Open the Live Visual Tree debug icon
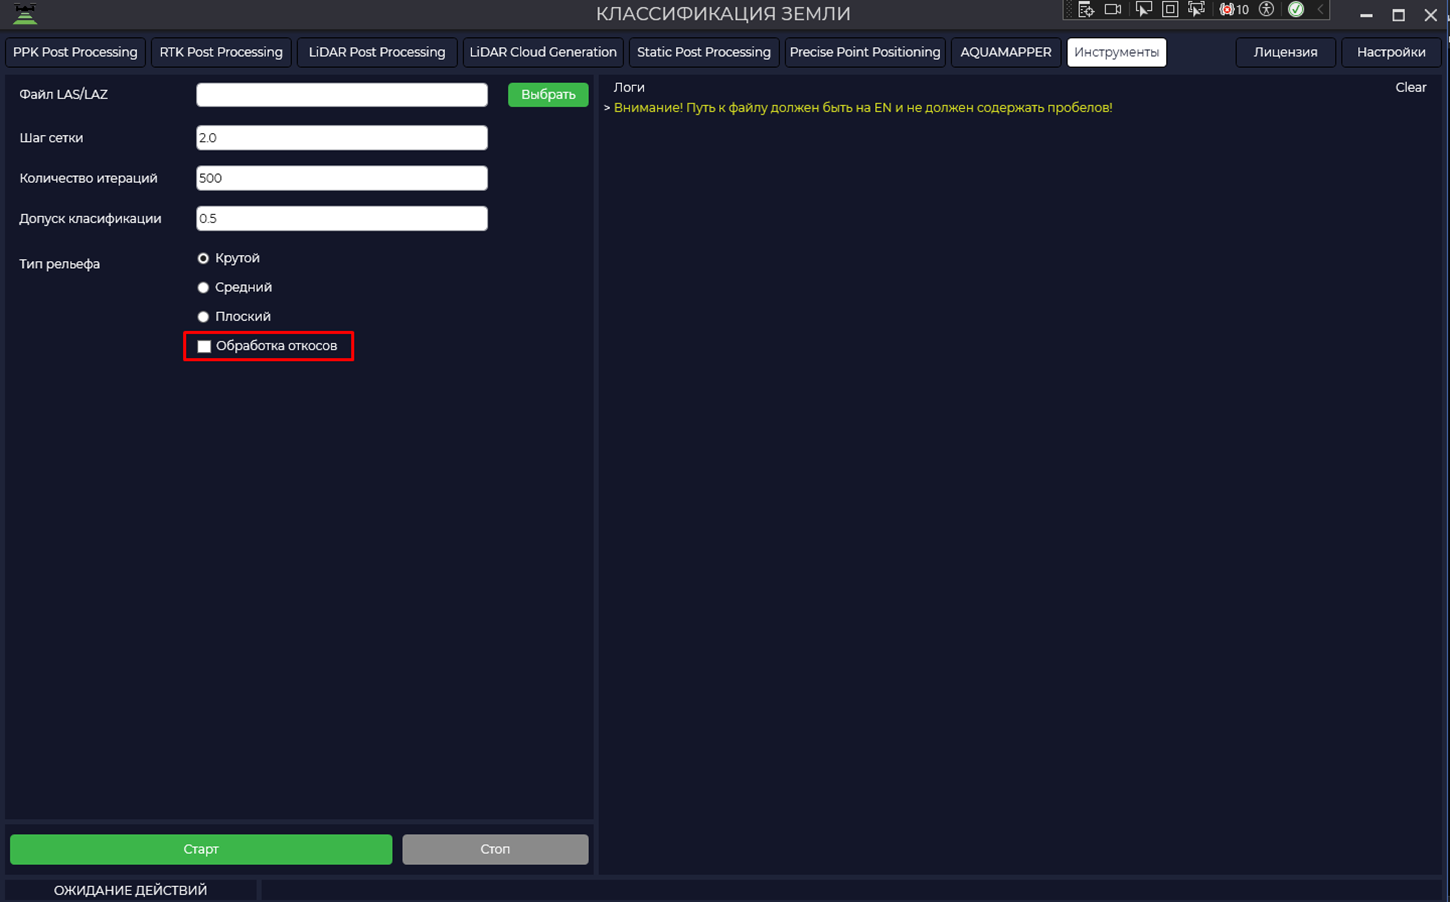 (1086, 10)
